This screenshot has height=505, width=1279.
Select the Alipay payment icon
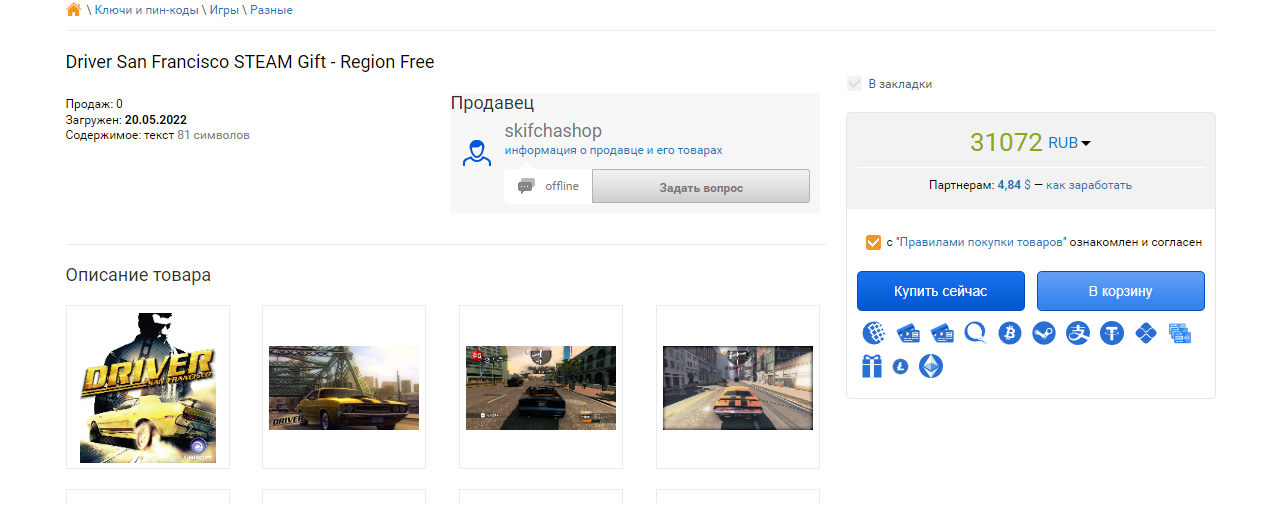pyautogui.click(x=1078, y=333)
